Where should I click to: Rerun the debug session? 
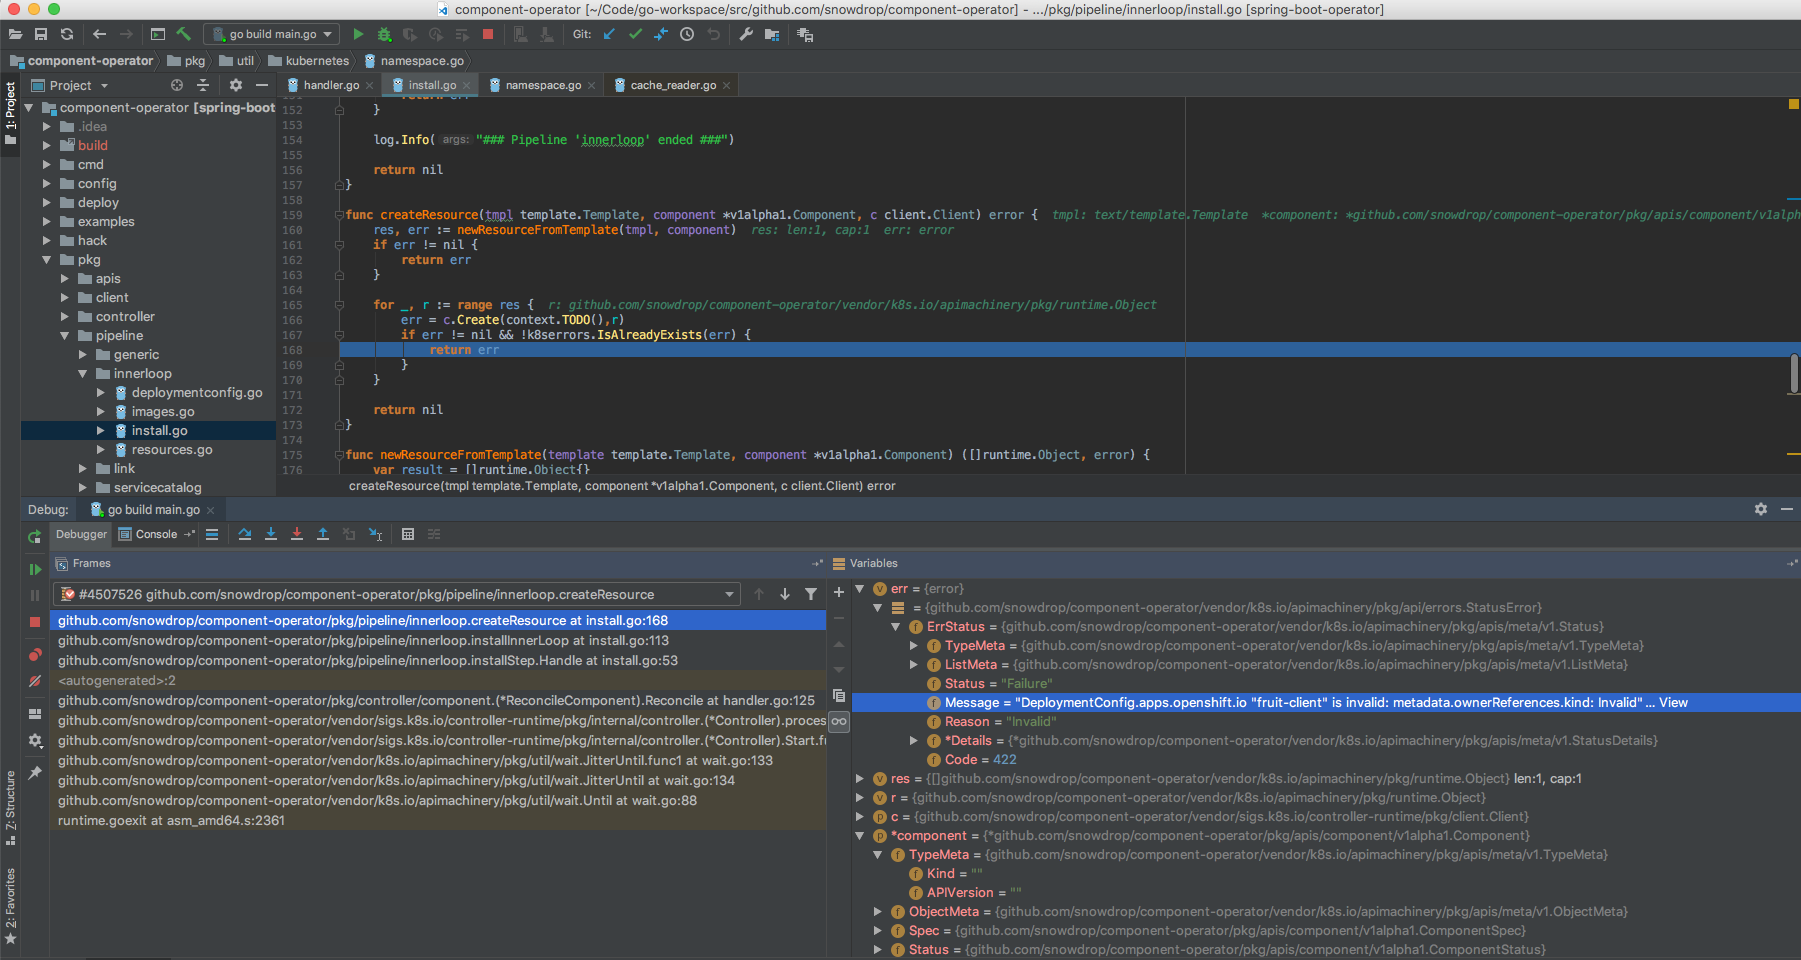(x=35, y=537)
